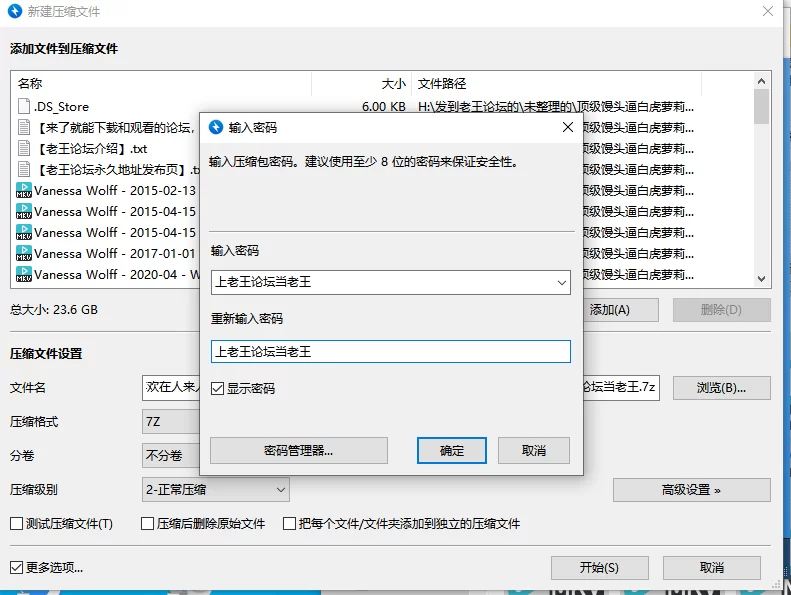Click the app logo in 输入密码 dialog title

[216, 127]
